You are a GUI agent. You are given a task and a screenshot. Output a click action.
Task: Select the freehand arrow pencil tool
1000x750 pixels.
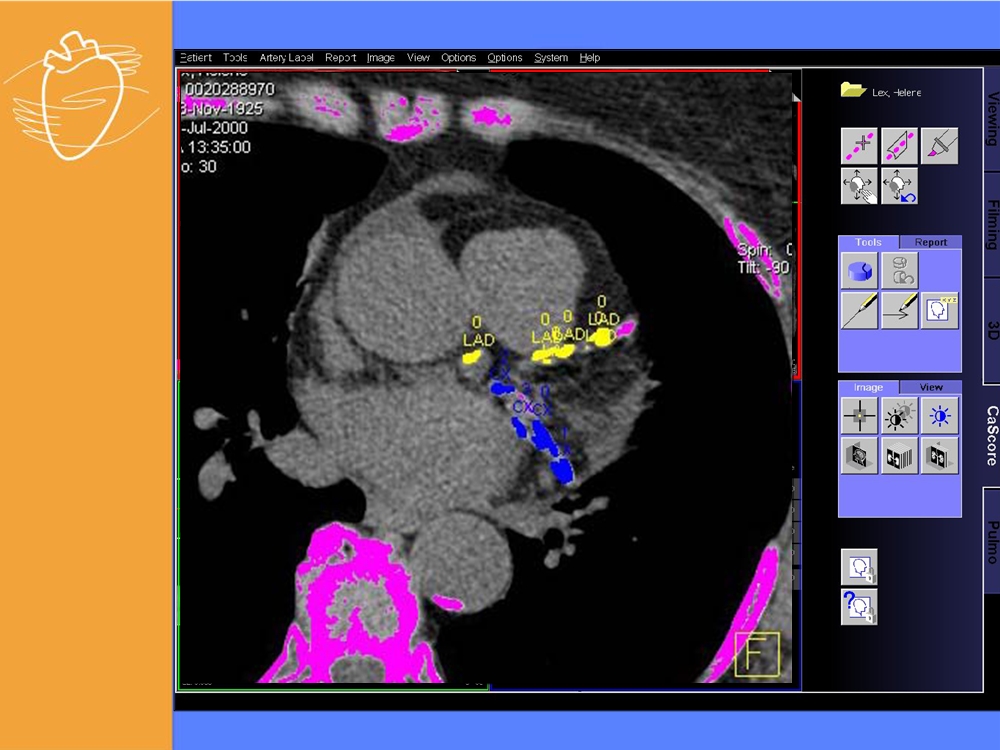point(899,311)
